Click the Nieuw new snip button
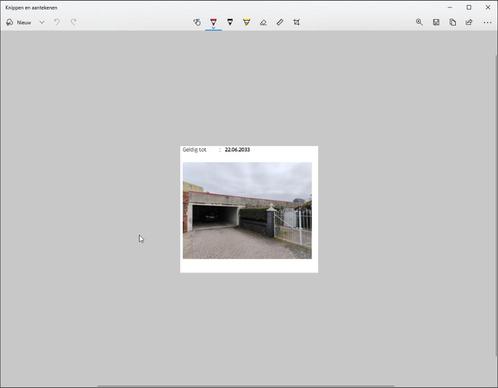This screenshot has width=498, height=388. pos(19,22)
